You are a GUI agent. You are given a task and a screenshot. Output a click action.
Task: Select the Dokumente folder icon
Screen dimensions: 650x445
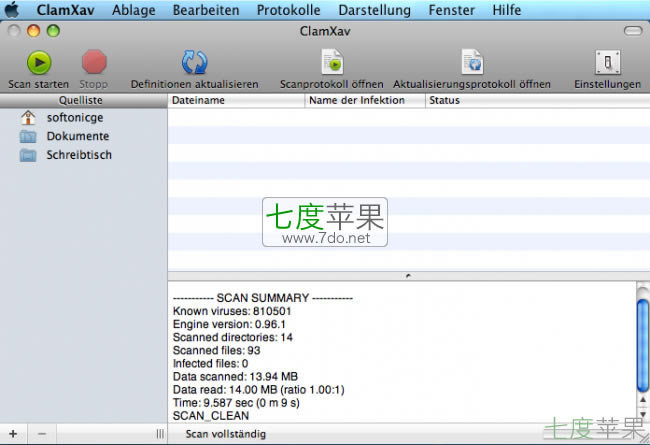point(28,136)
